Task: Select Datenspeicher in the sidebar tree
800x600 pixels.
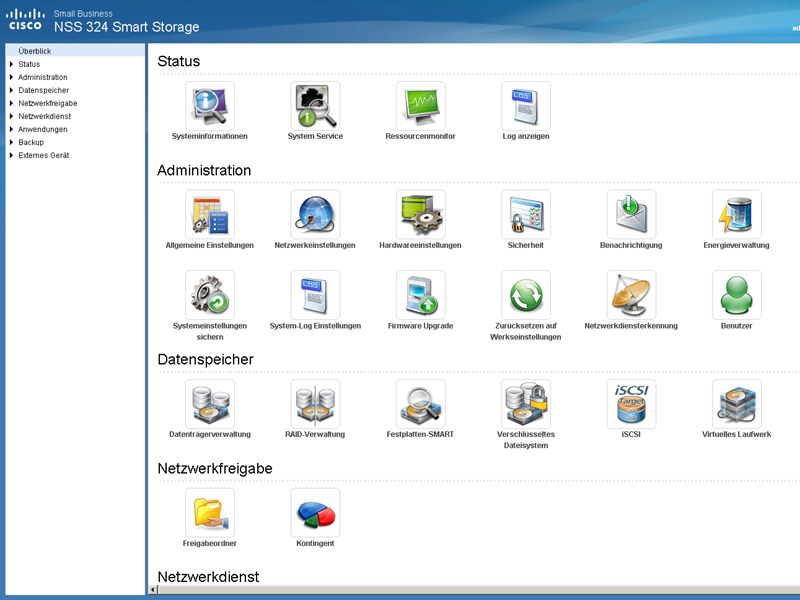Action: click(43, 90)
